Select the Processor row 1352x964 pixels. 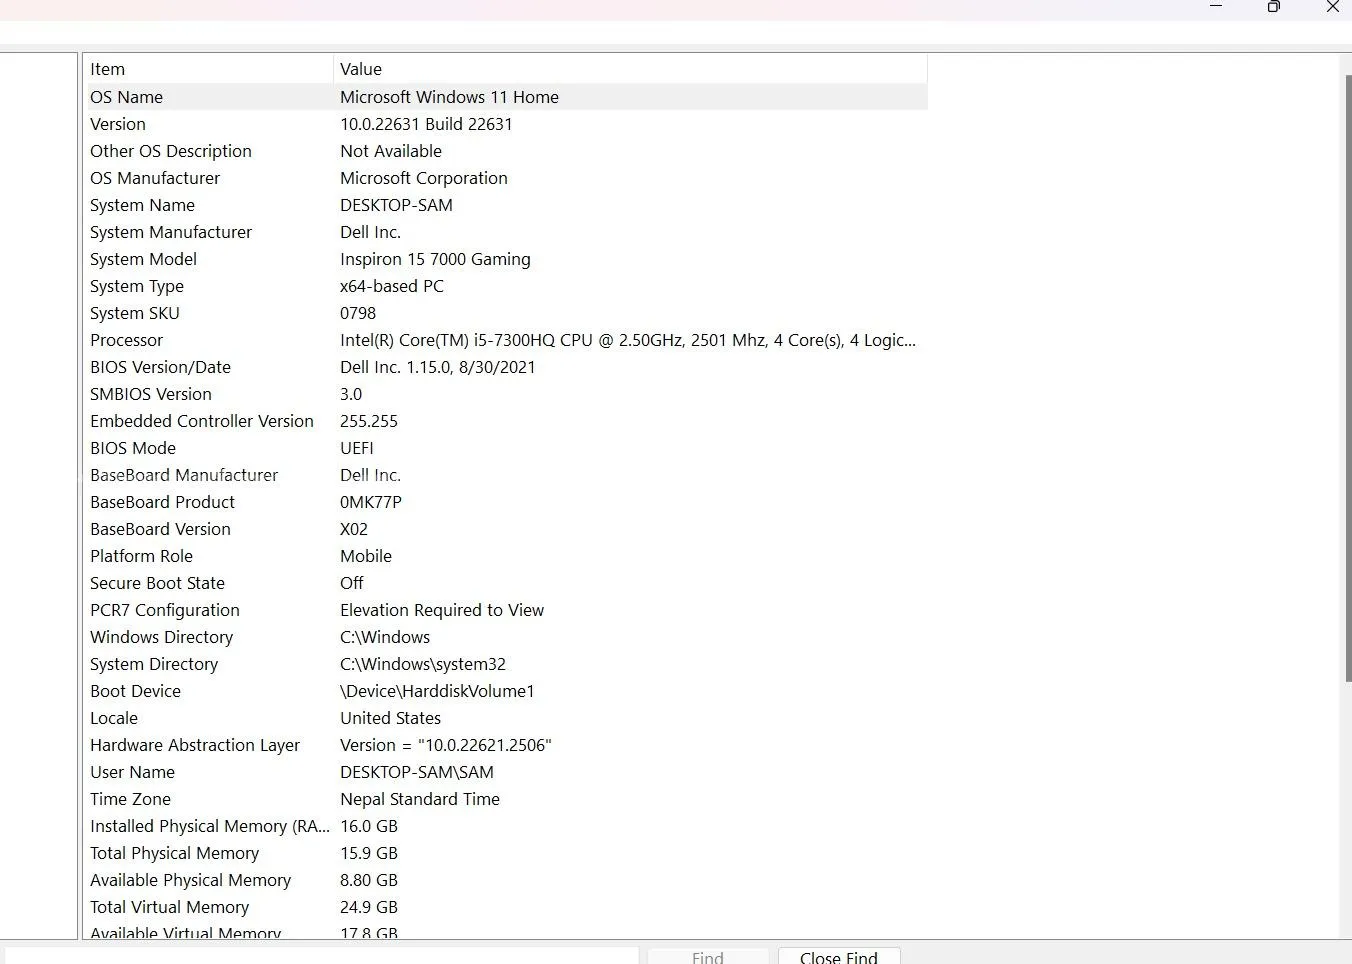click(x=127, y=340)
